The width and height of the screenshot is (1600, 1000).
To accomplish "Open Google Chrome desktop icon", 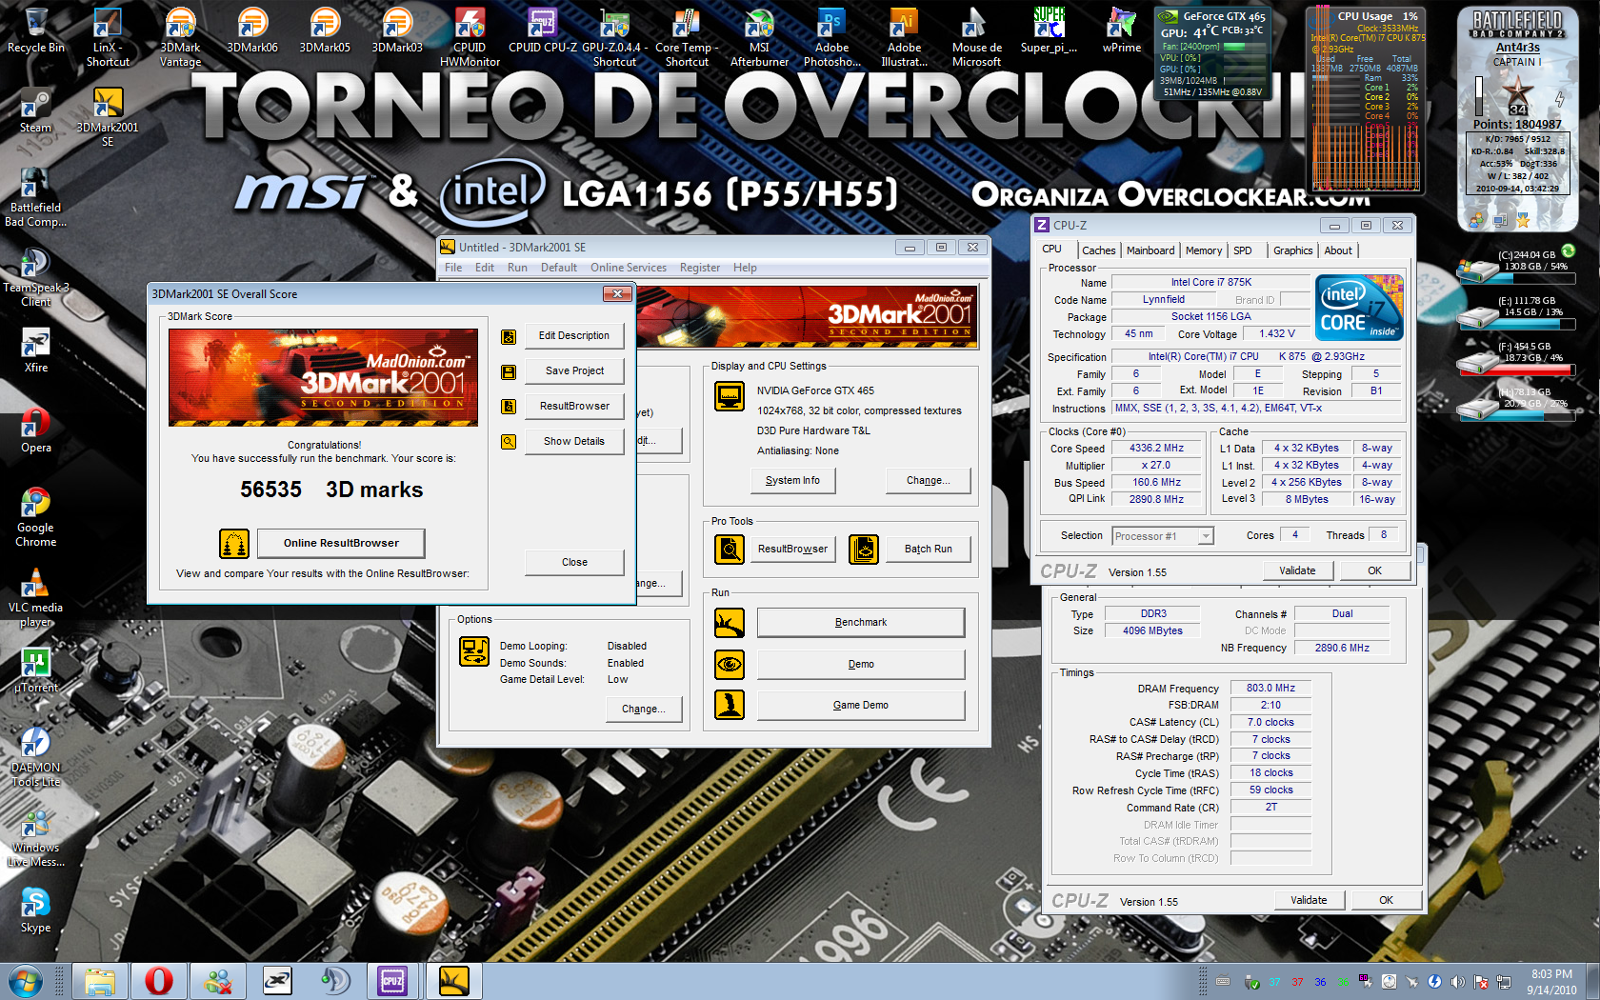I will pos(36,517).
